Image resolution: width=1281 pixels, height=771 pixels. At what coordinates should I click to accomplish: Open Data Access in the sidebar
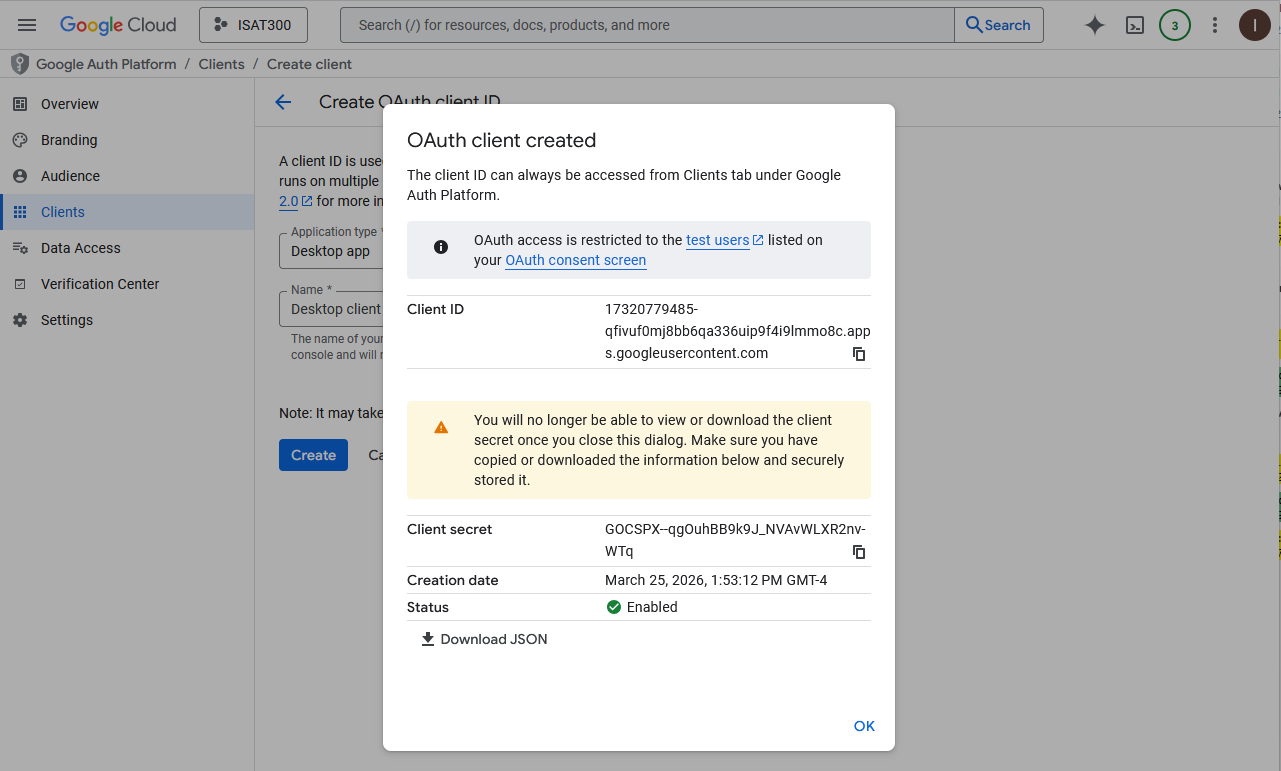pyautogui.click(x=80, y=248)
